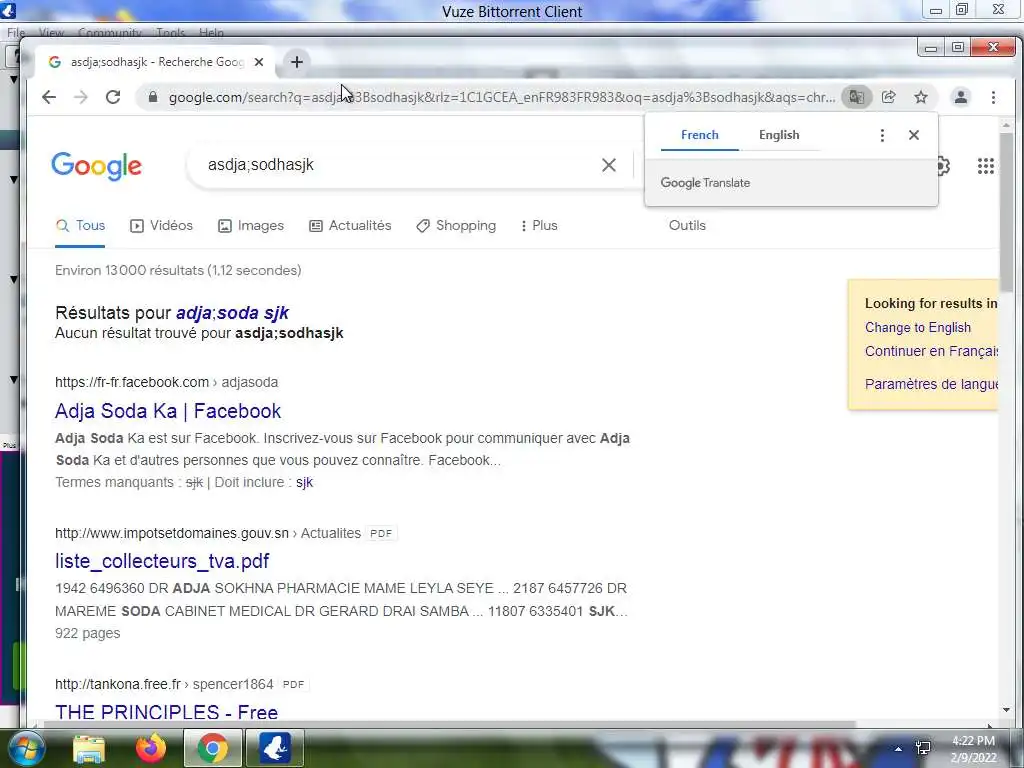Viewport: 1024px width, 768px height.
Task: Launch Firefox from the taskbar
Action: [150, 748]
